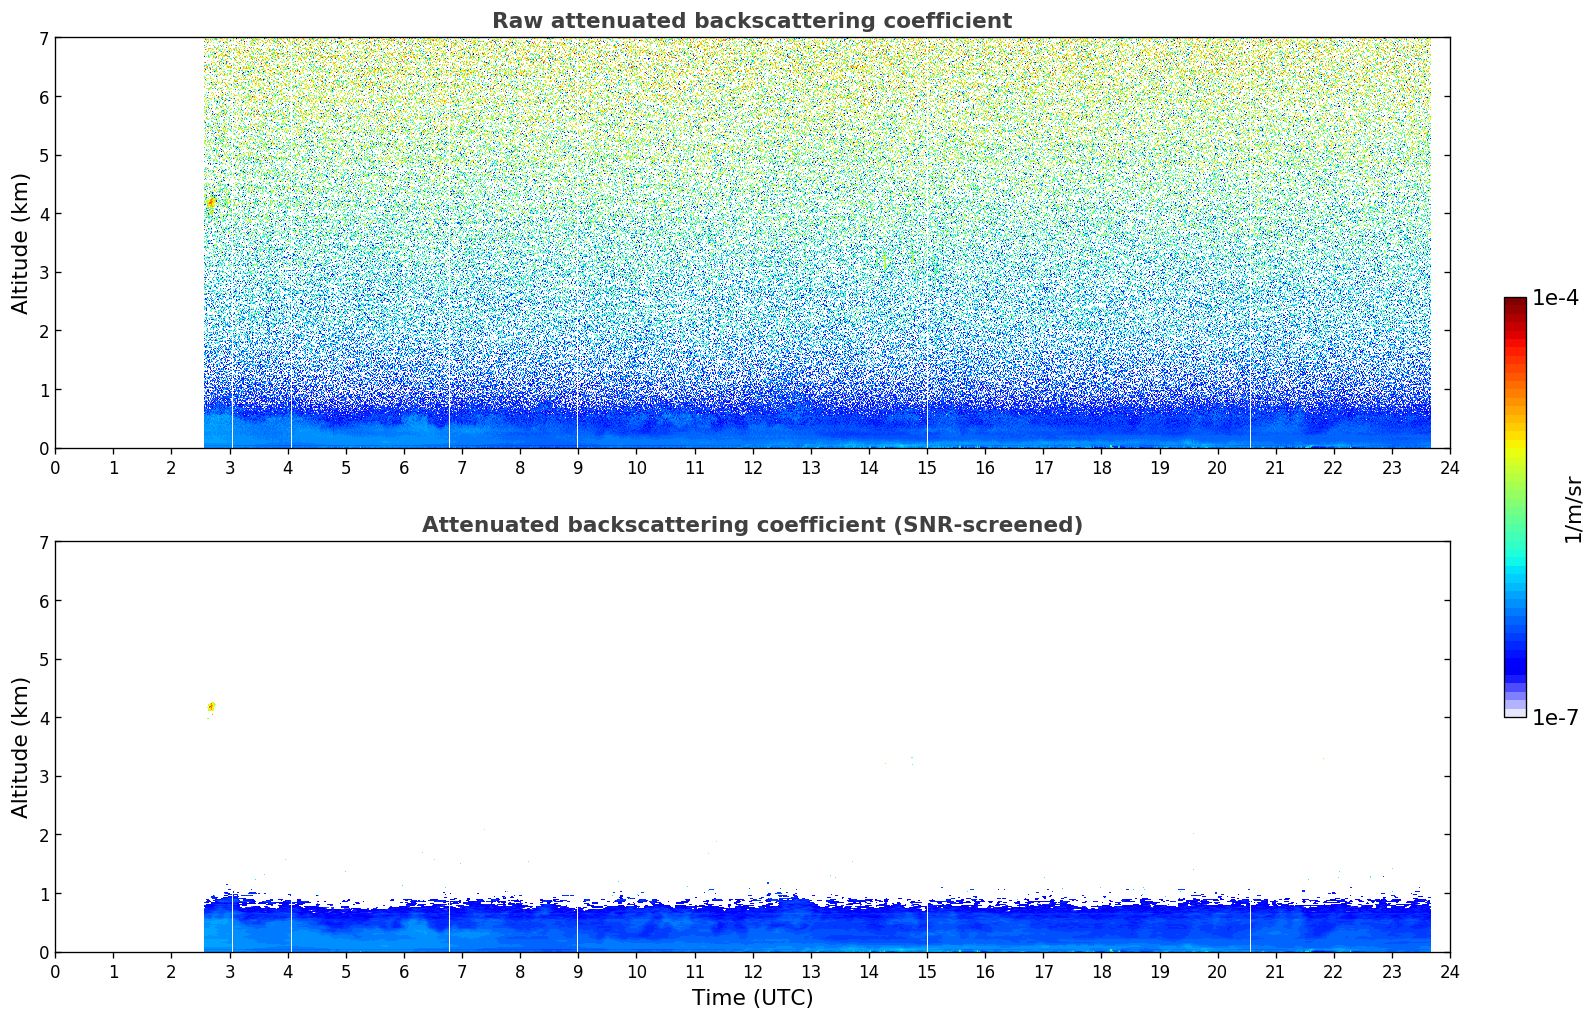The height and width of the screenshot is (1020, 1595).
Task: Click time tick "12" under the raw plot
Action: tap(752, 467)
